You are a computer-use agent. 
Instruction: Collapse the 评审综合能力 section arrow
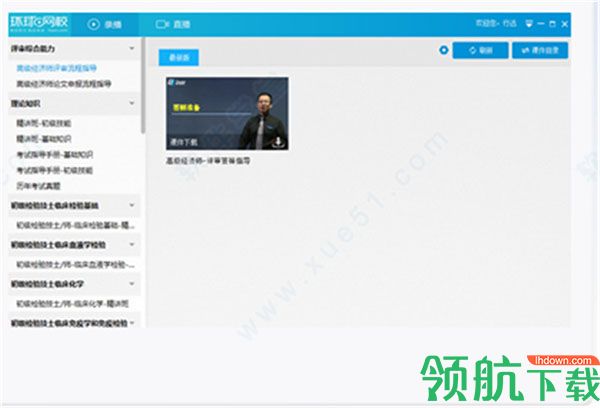click(x=132, y=49)
